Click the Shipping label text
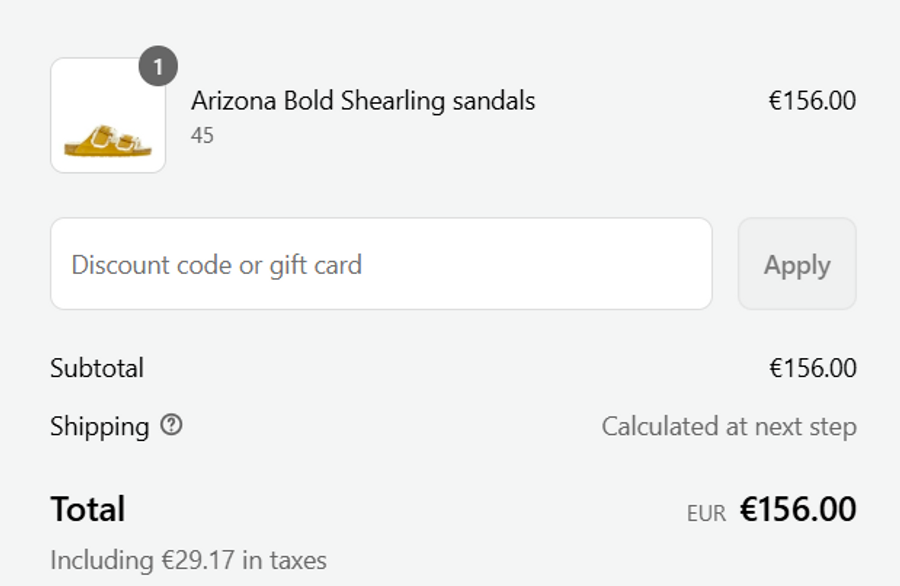Viewport: 900px width, 586px height. click(99, 427)
